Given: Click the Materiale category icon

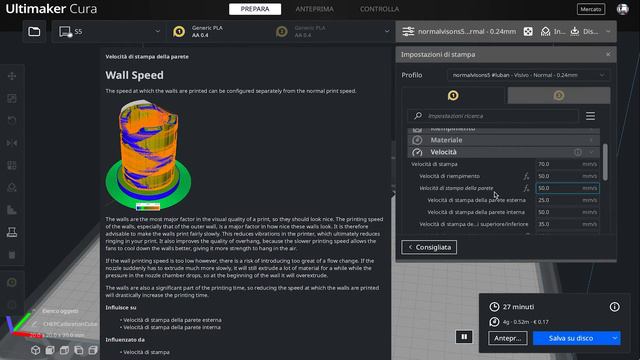Looking at the screenshot, I should point(417,140).
